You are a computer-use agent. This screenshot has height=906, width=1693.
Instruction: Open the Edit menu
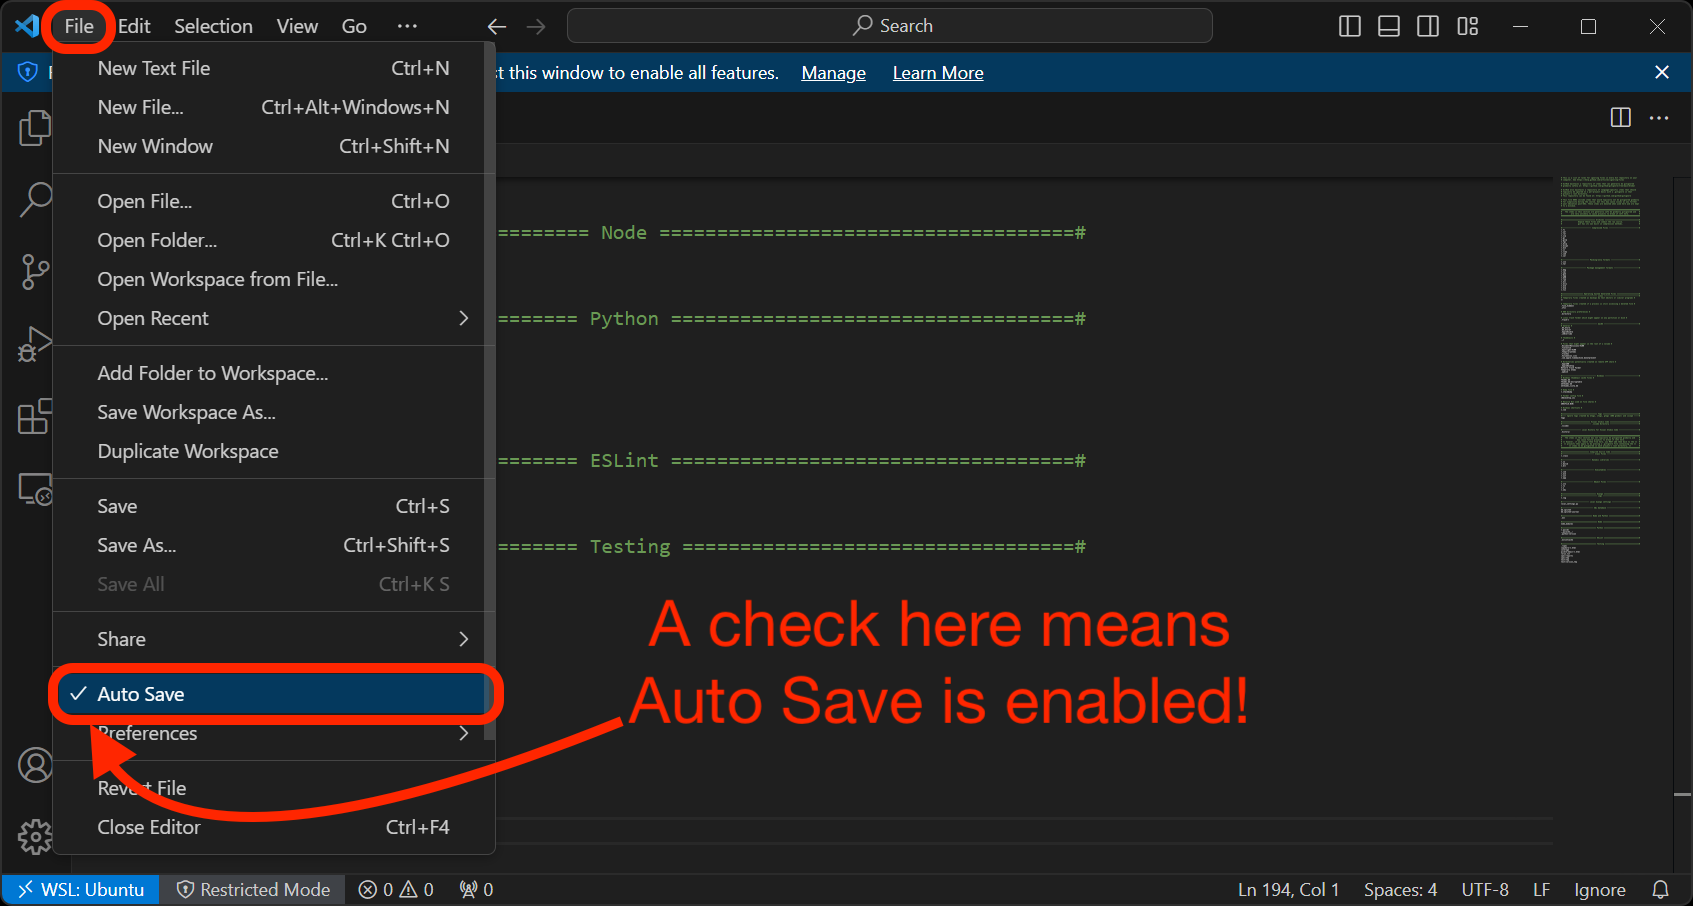133,26
